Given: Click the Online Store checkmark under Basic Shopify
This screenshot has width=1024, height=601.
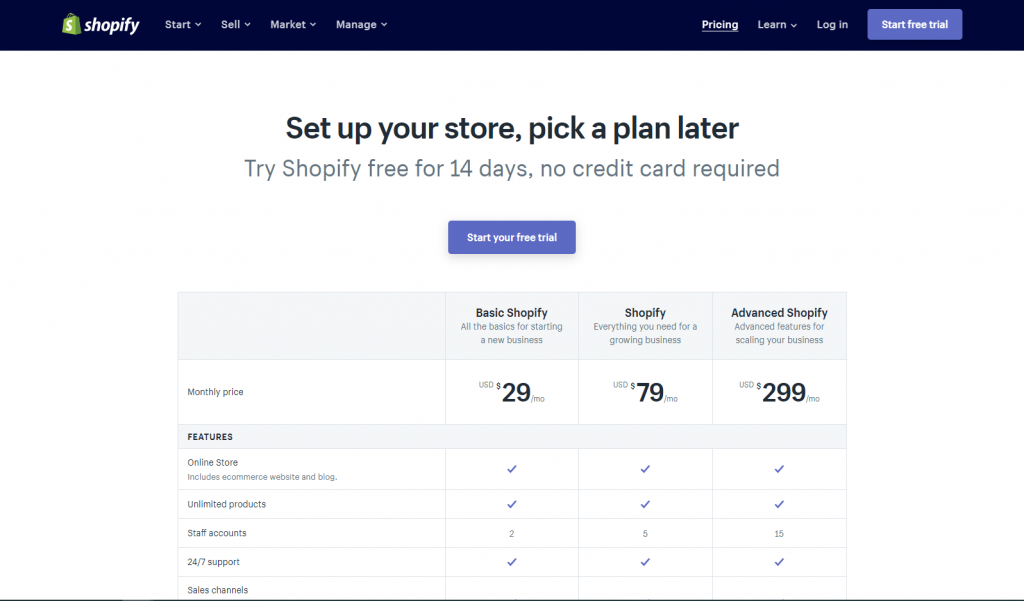Looking at the screenshot, I should [512, 469].
